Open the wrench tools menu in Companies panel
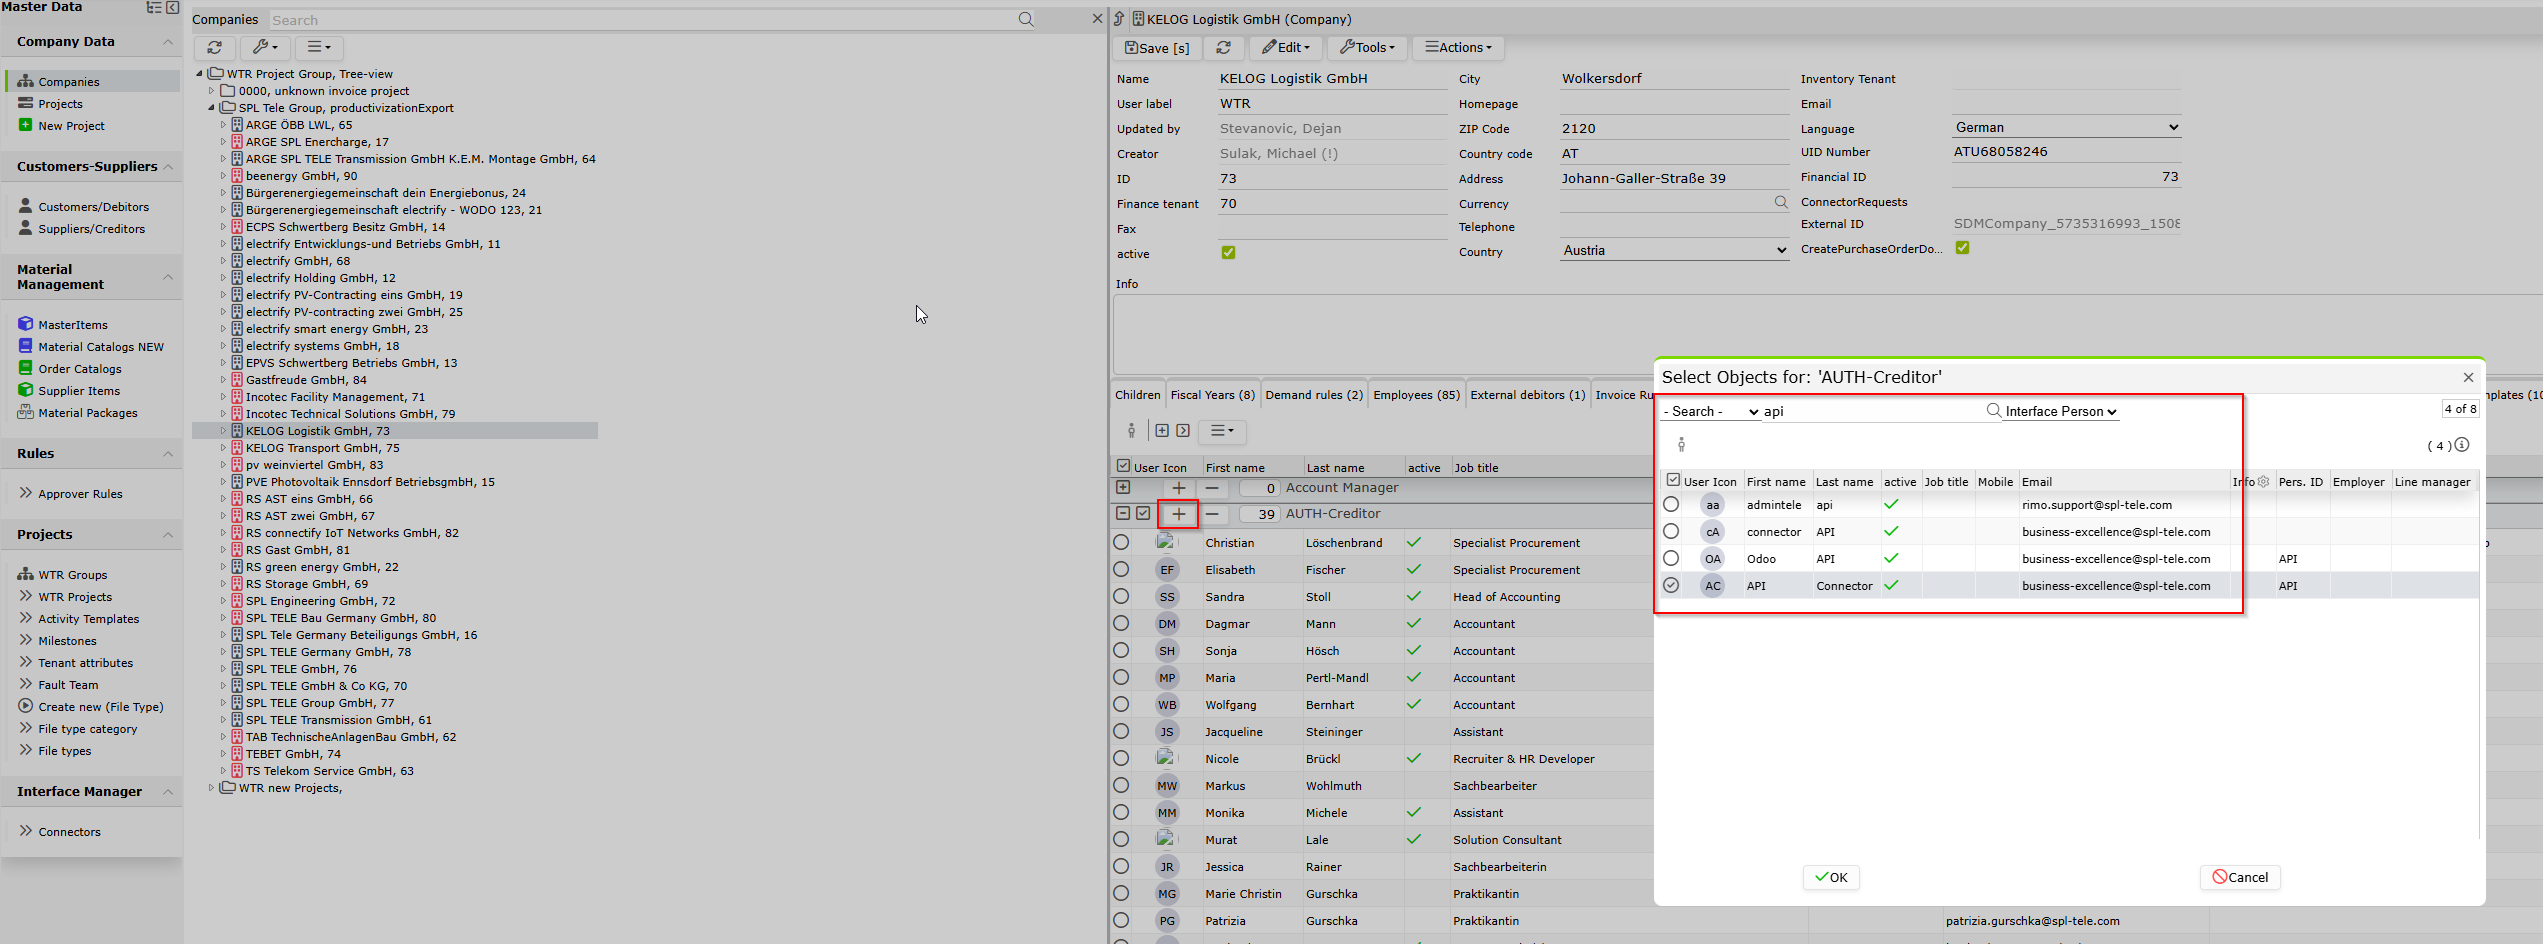Image resolution: width=2543 pixels, height=944 pixels. click(x=265, y=47)
